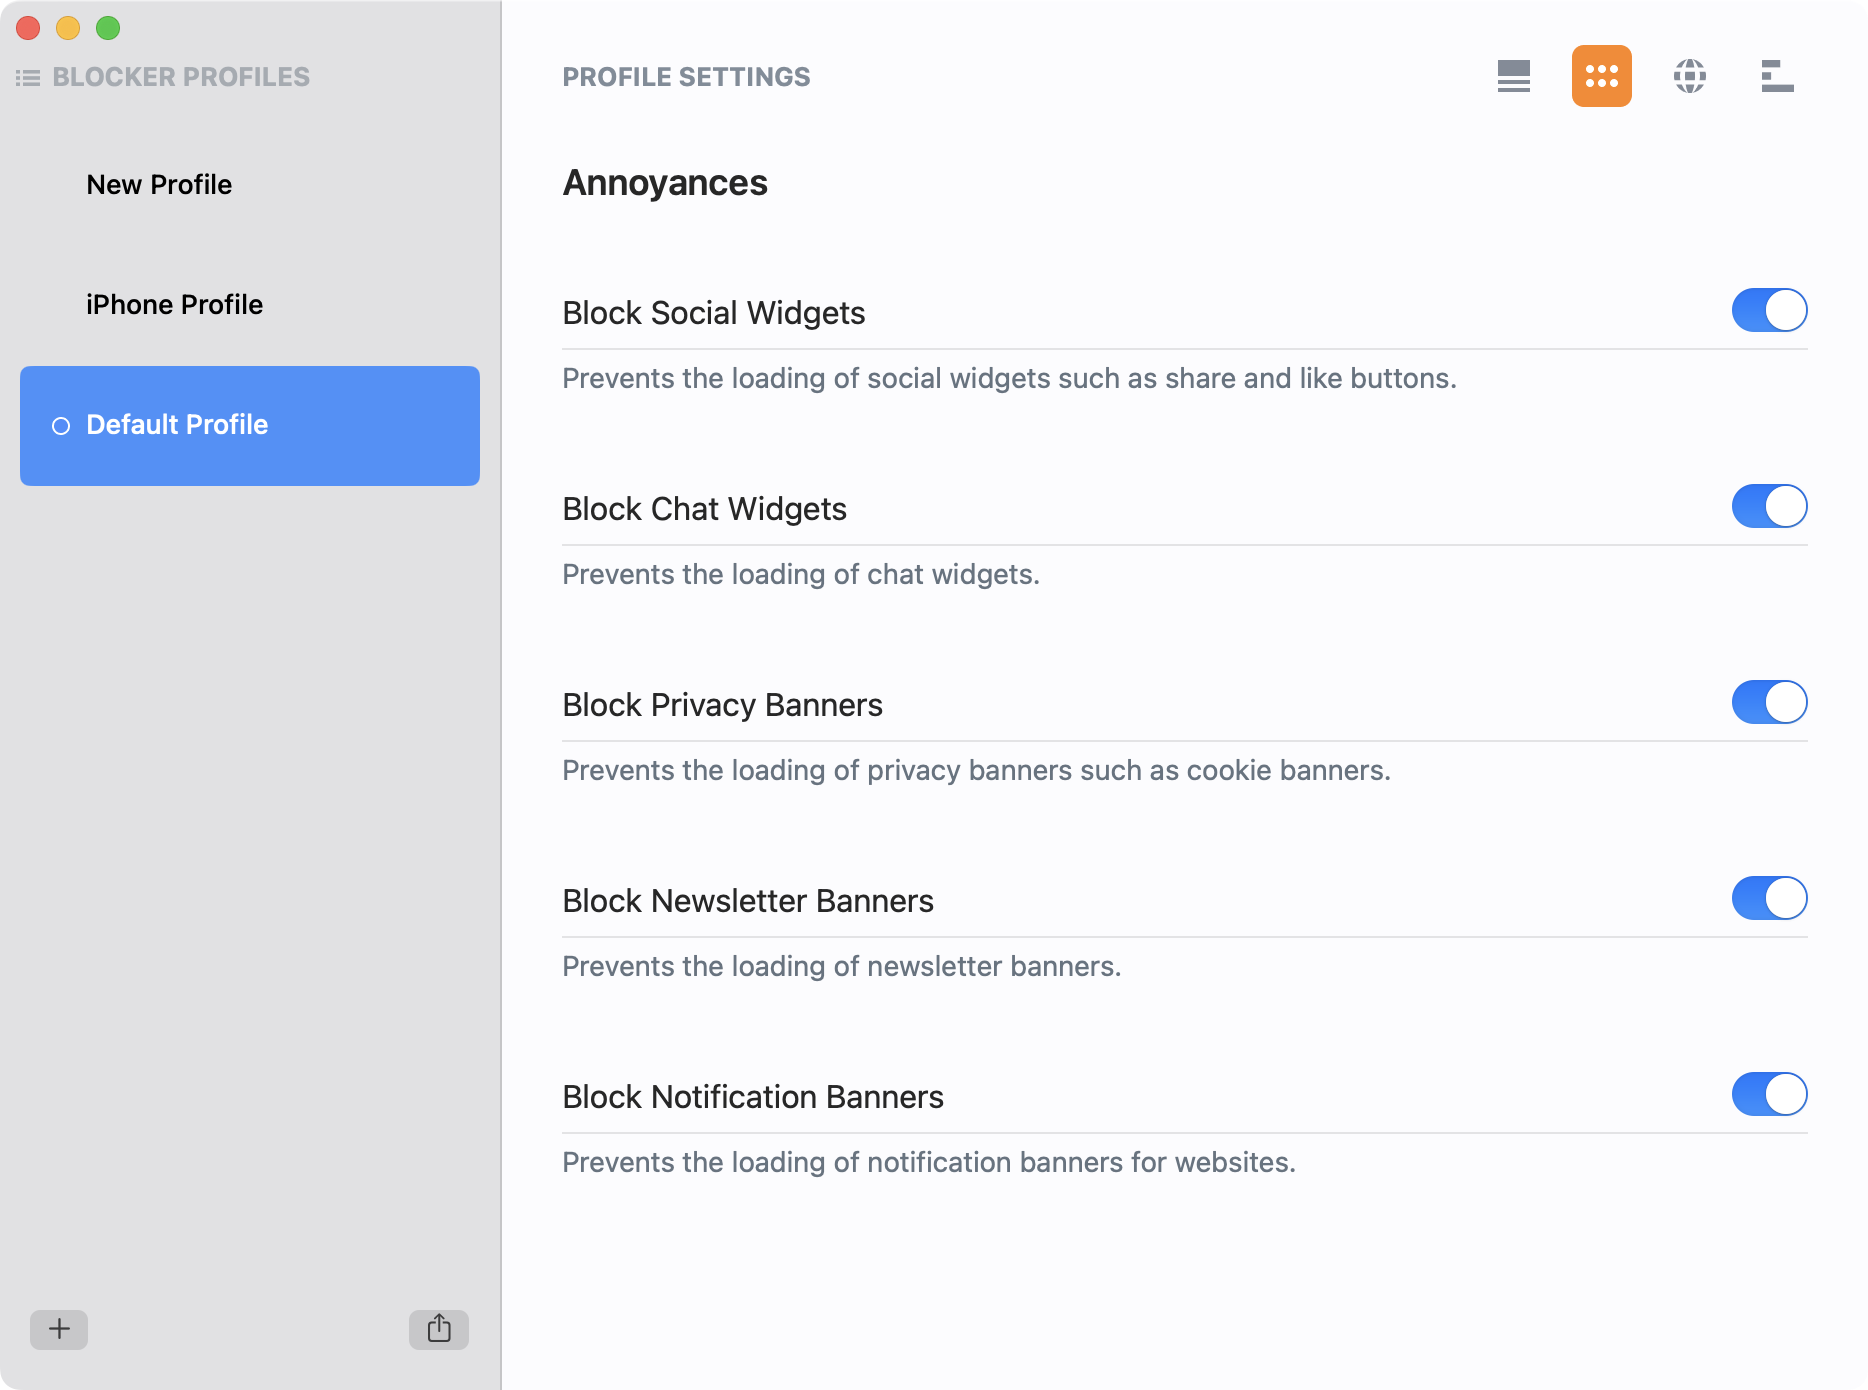Disable Block Privacy Banners switch

tap(1769, 702)
